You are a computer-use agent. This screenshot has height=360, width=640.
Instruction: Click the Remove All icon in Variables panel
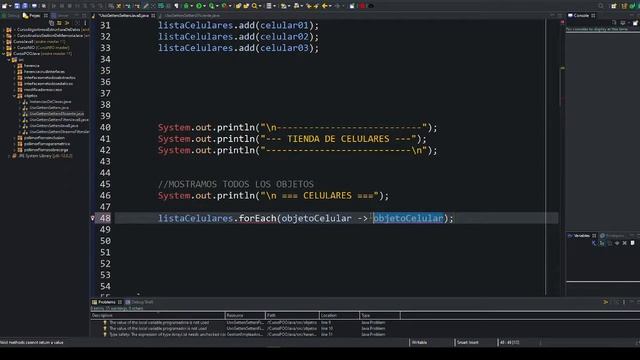[x=624, y=243]
